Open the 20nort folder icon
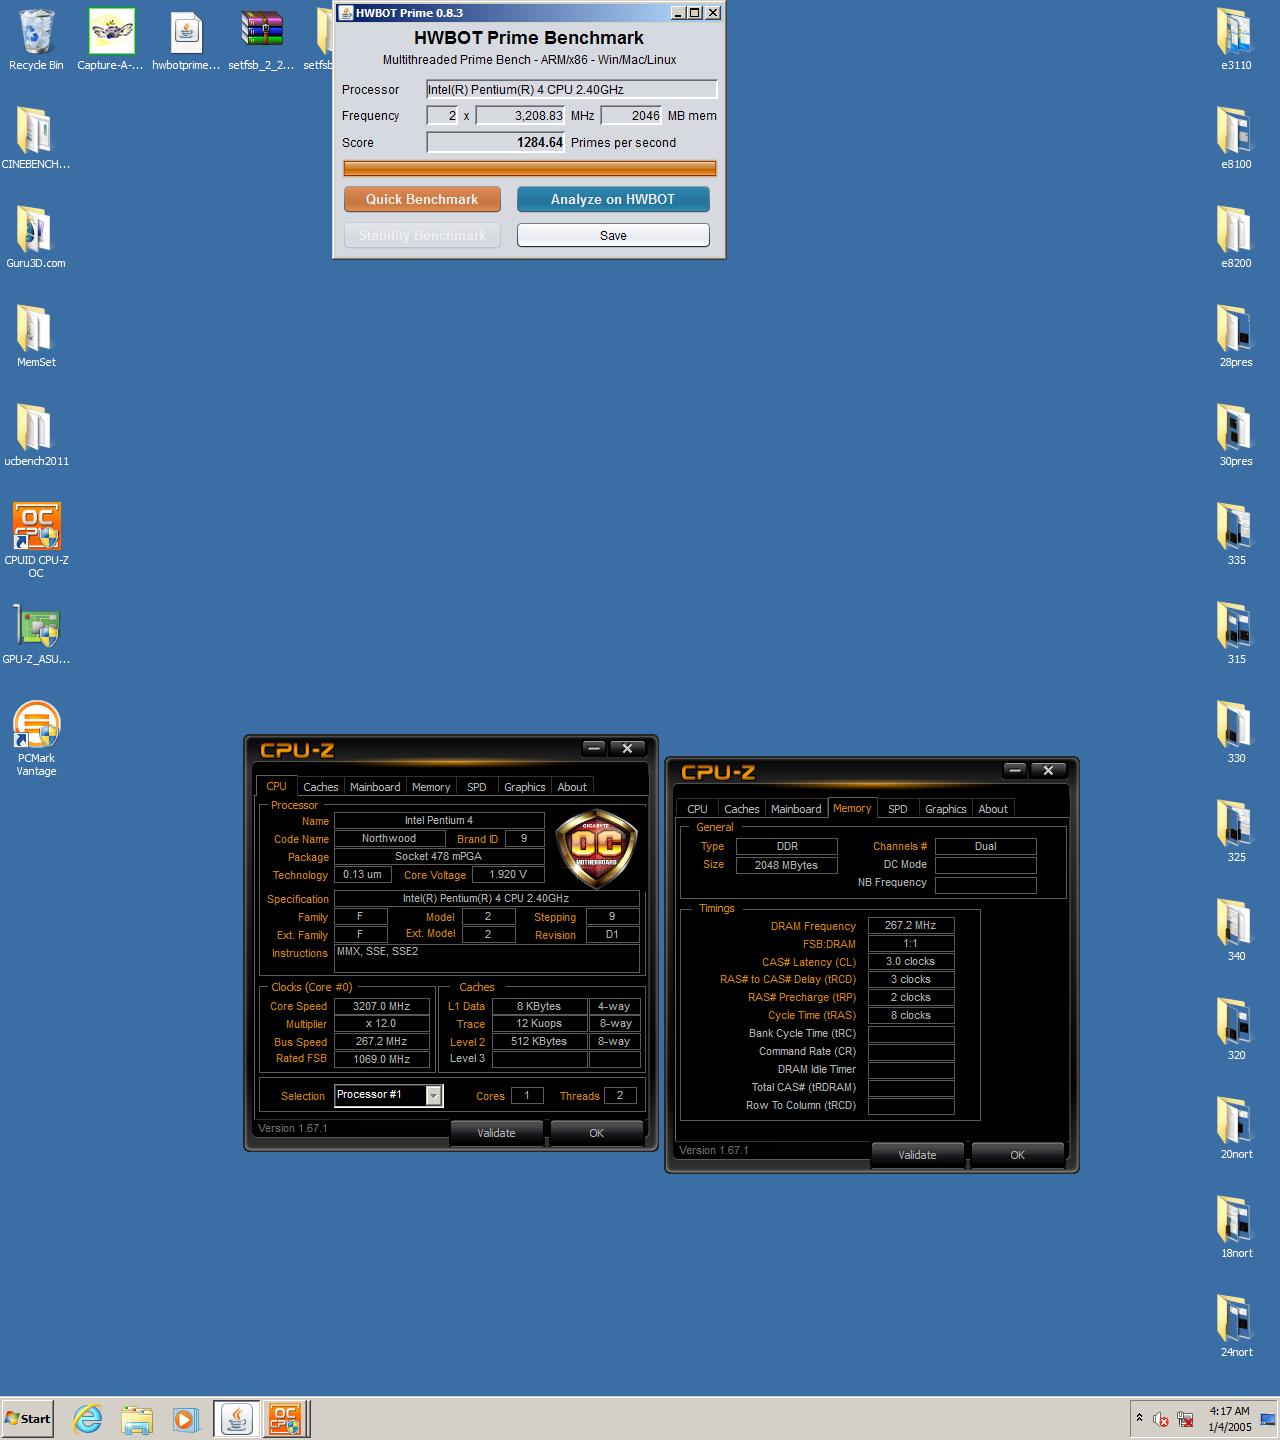The image size is (1280, 1440). (1236, 1128)
